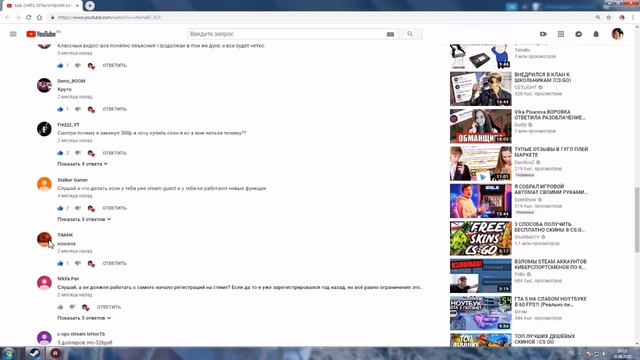Focus the "Введите запрос" search field
This screenshot has width=640, height=360.
tap(286, 34)
